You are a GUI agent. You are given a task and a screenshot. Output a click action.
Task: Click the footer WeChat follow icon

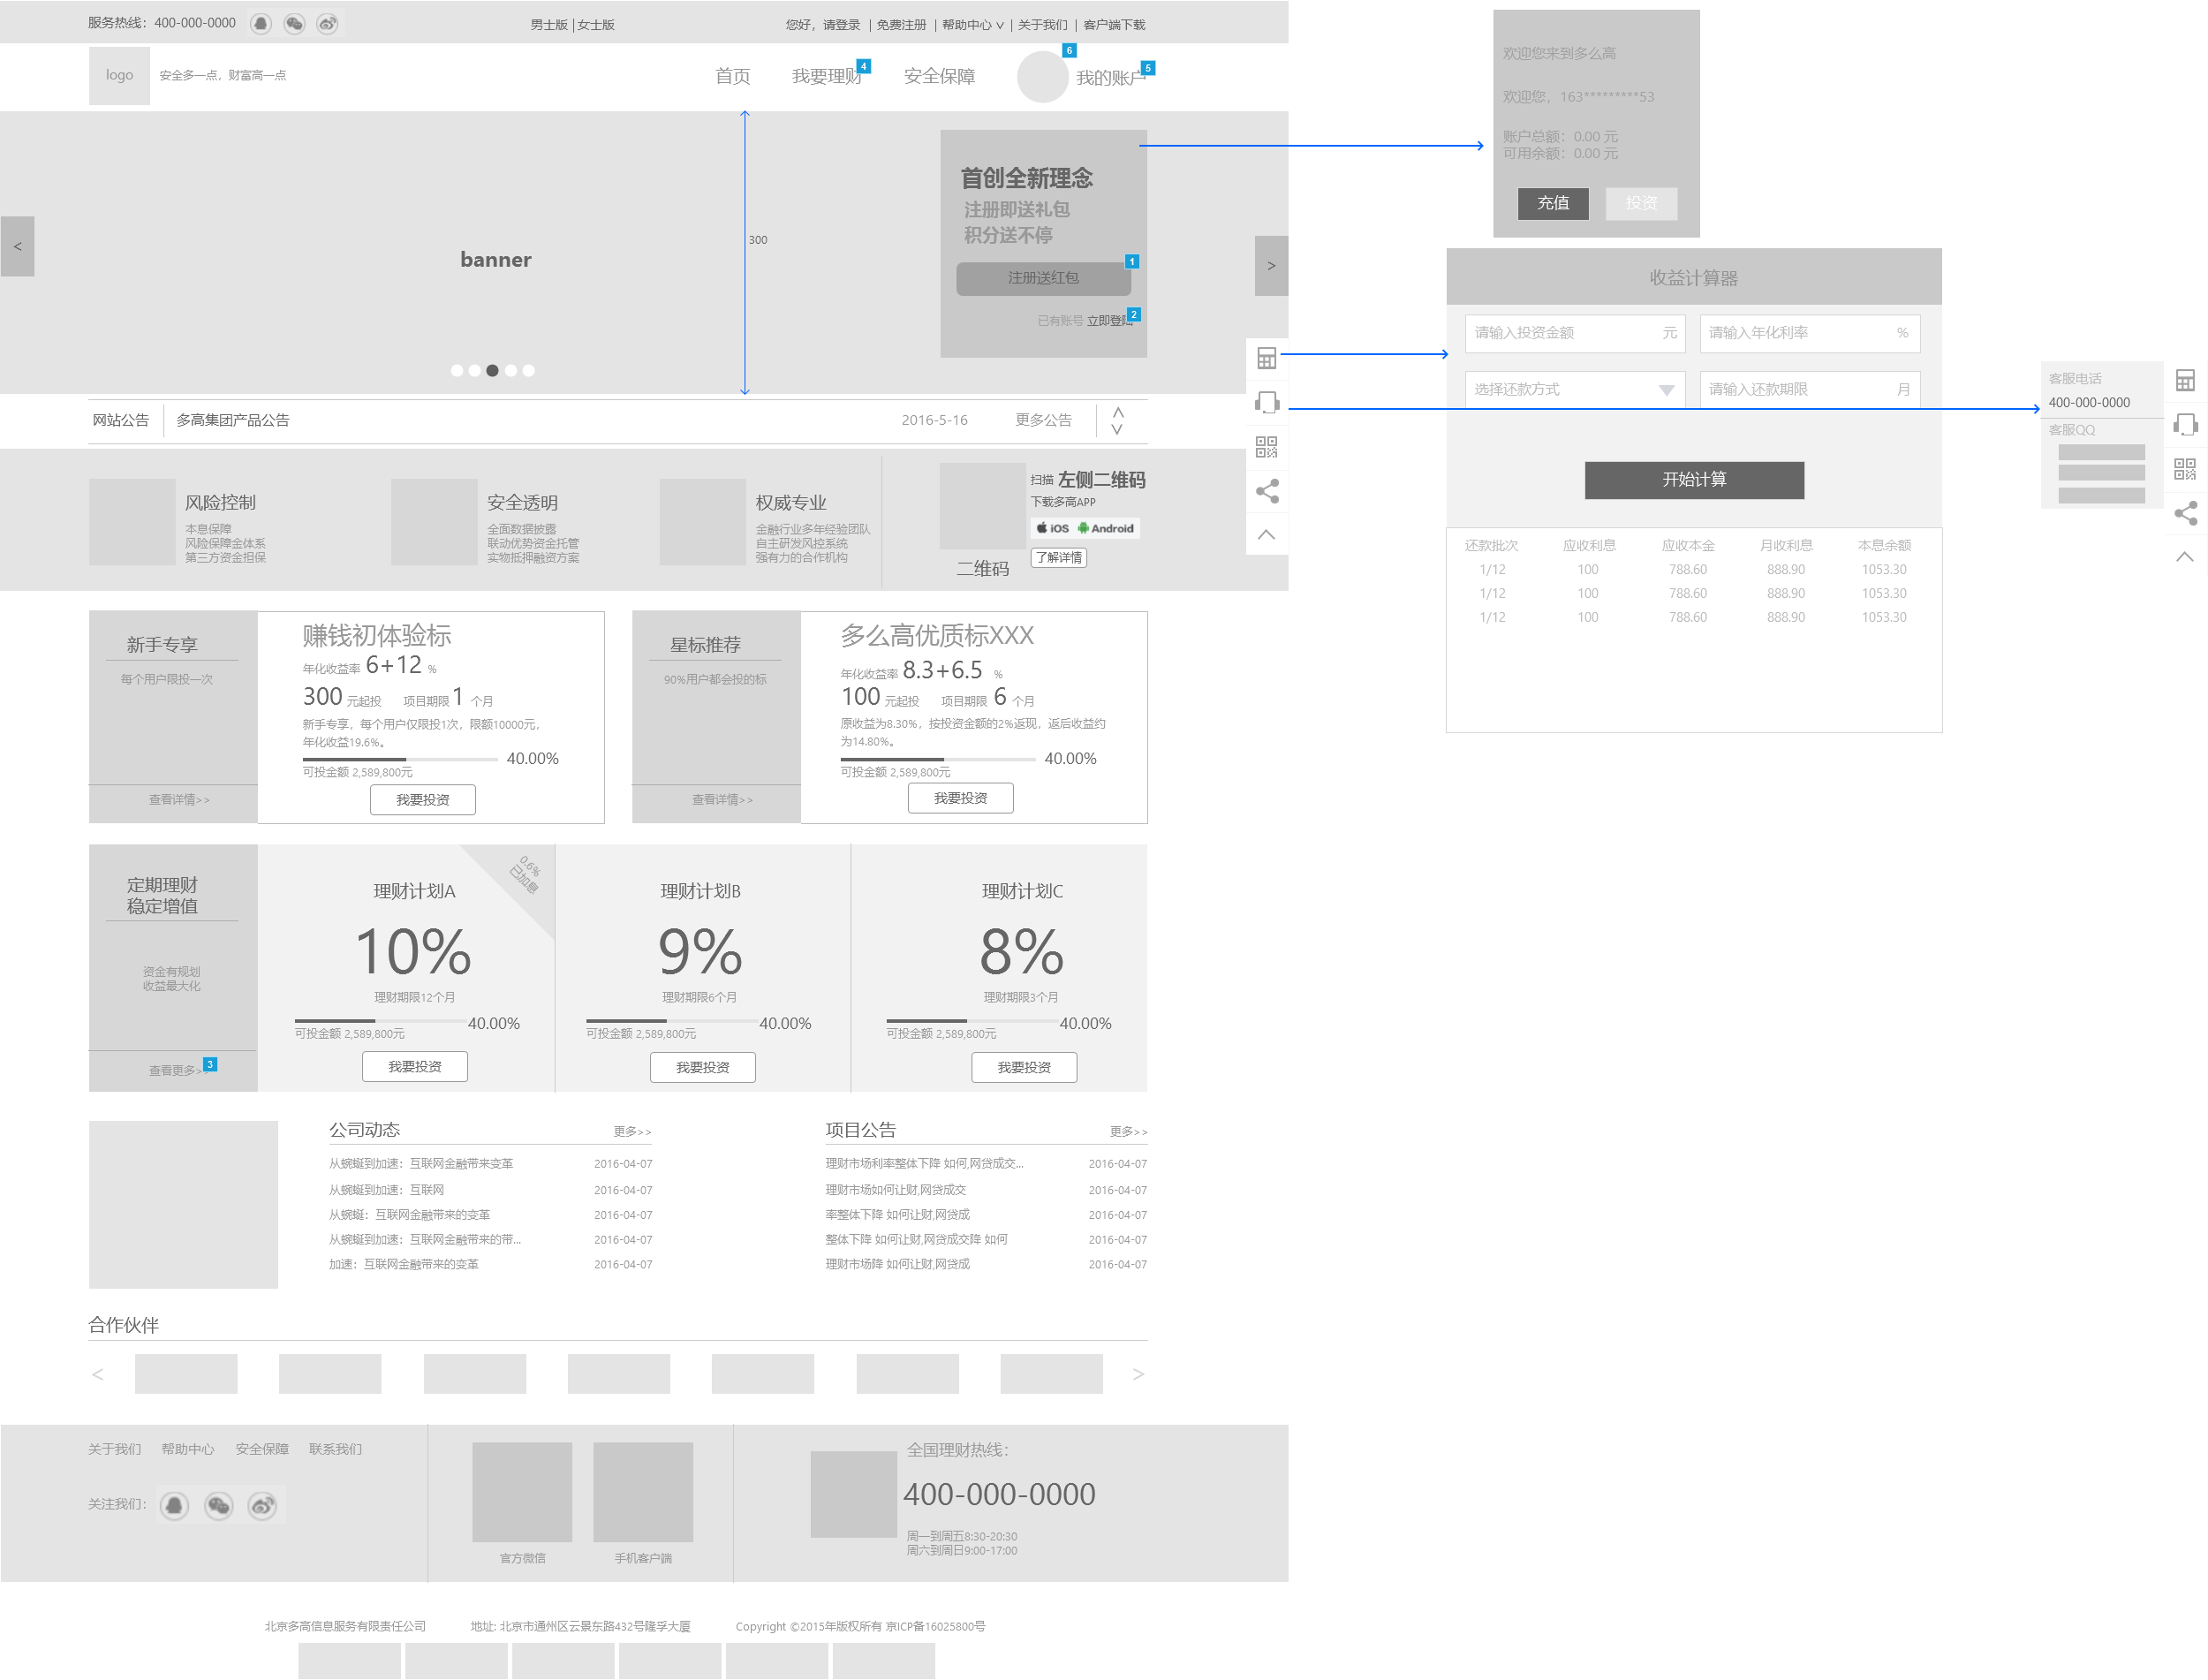218,1506
